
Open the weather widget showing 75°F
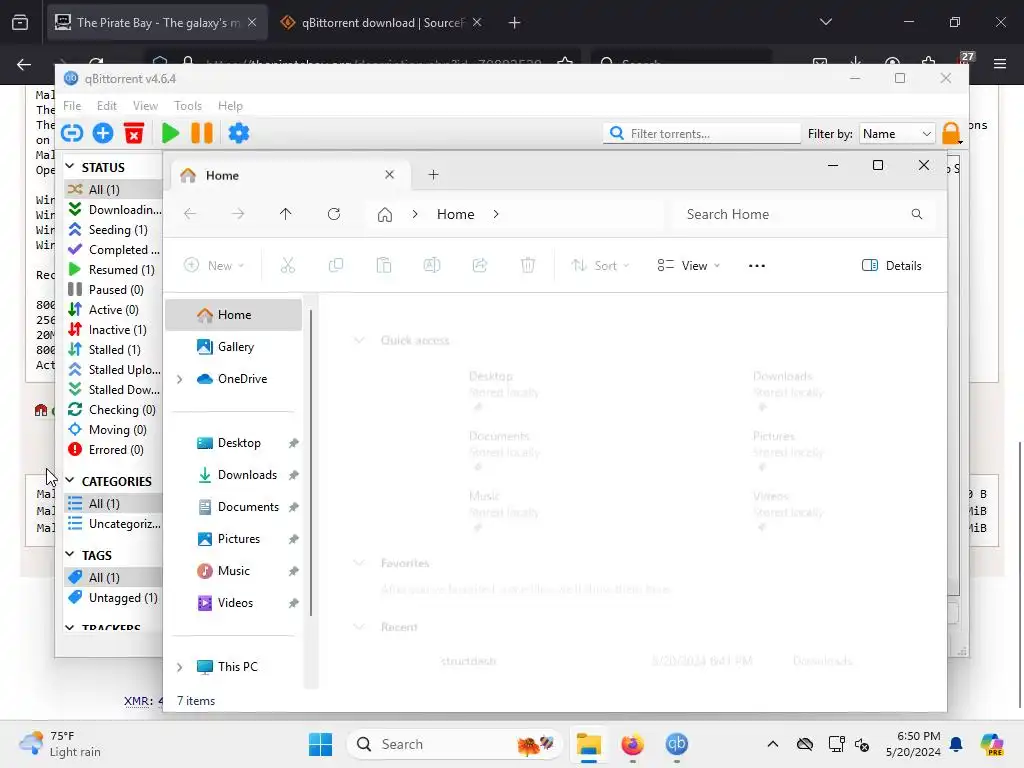tap(60, 744)
